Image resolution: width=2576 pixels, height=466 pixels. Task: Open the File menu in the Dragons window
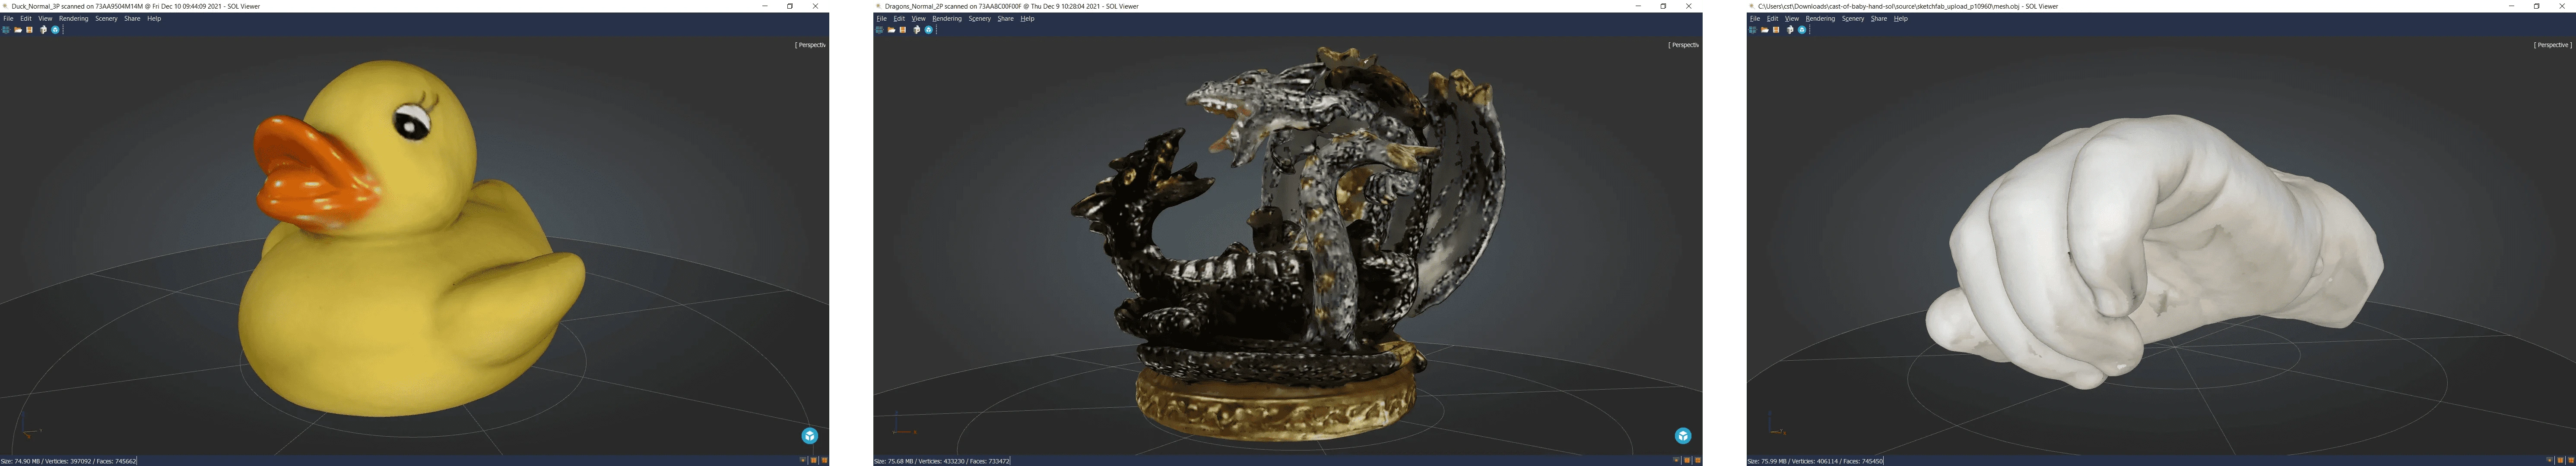pyautogui.click(x=881, y=18)
